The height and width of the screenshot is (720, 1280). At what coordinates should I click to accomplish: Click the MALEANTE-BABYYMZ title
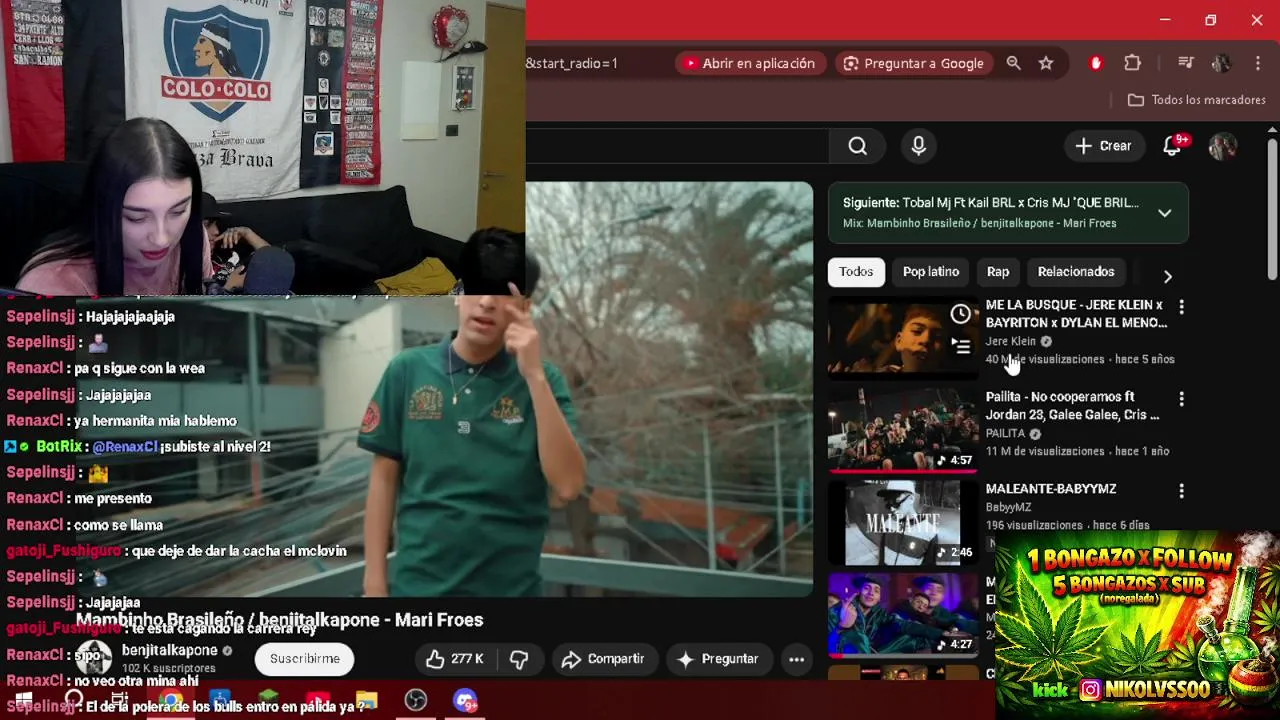coord(1051,489)
